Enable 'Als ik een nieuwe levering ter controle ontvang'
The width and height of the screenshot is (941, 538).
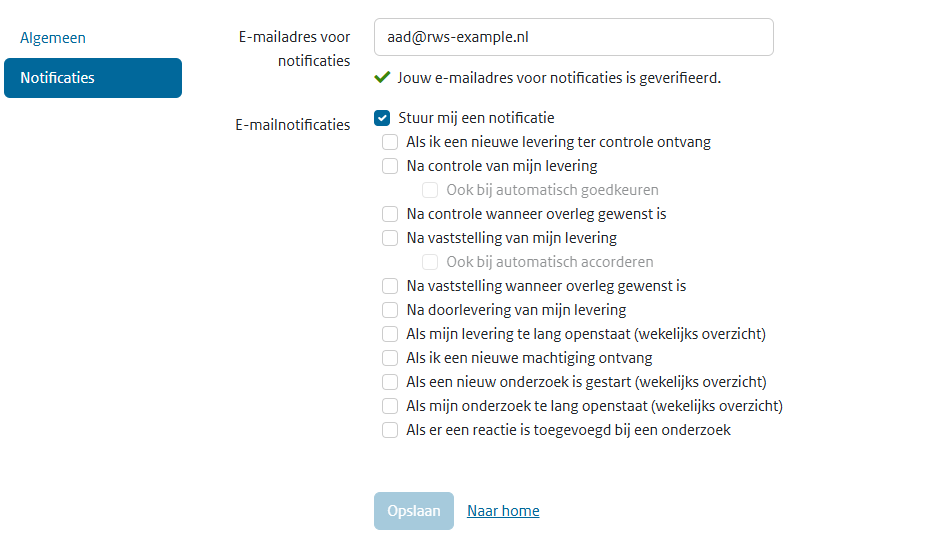390,142
